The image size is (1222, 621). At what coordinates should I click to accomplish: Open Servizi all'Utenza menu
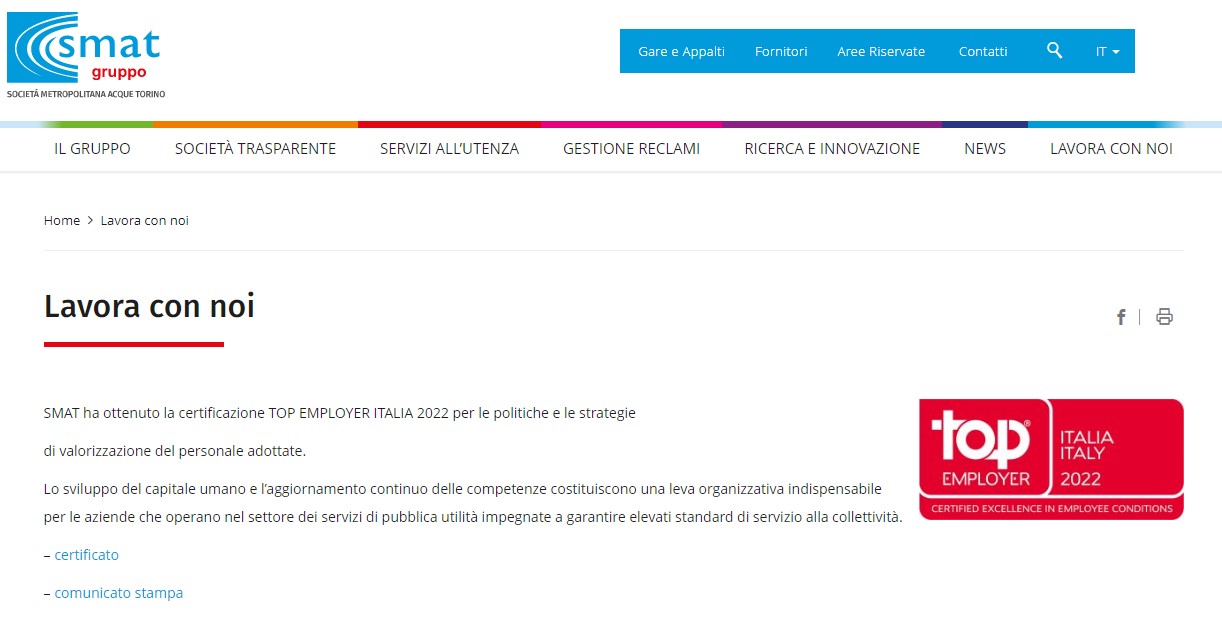(449, 149)
